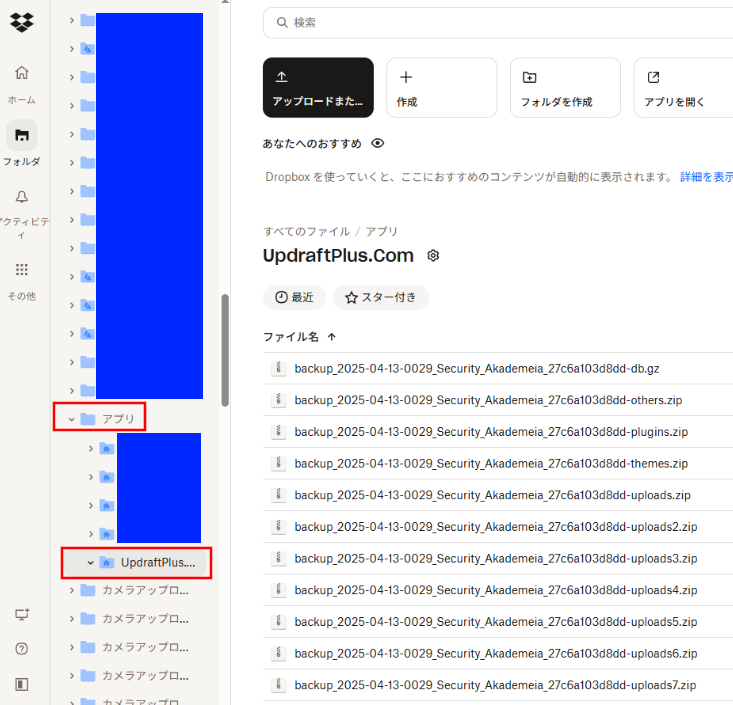Viewport: 733px width, 705px height.
Task: Filter by スター付き chip
Action: click(381, 297)
